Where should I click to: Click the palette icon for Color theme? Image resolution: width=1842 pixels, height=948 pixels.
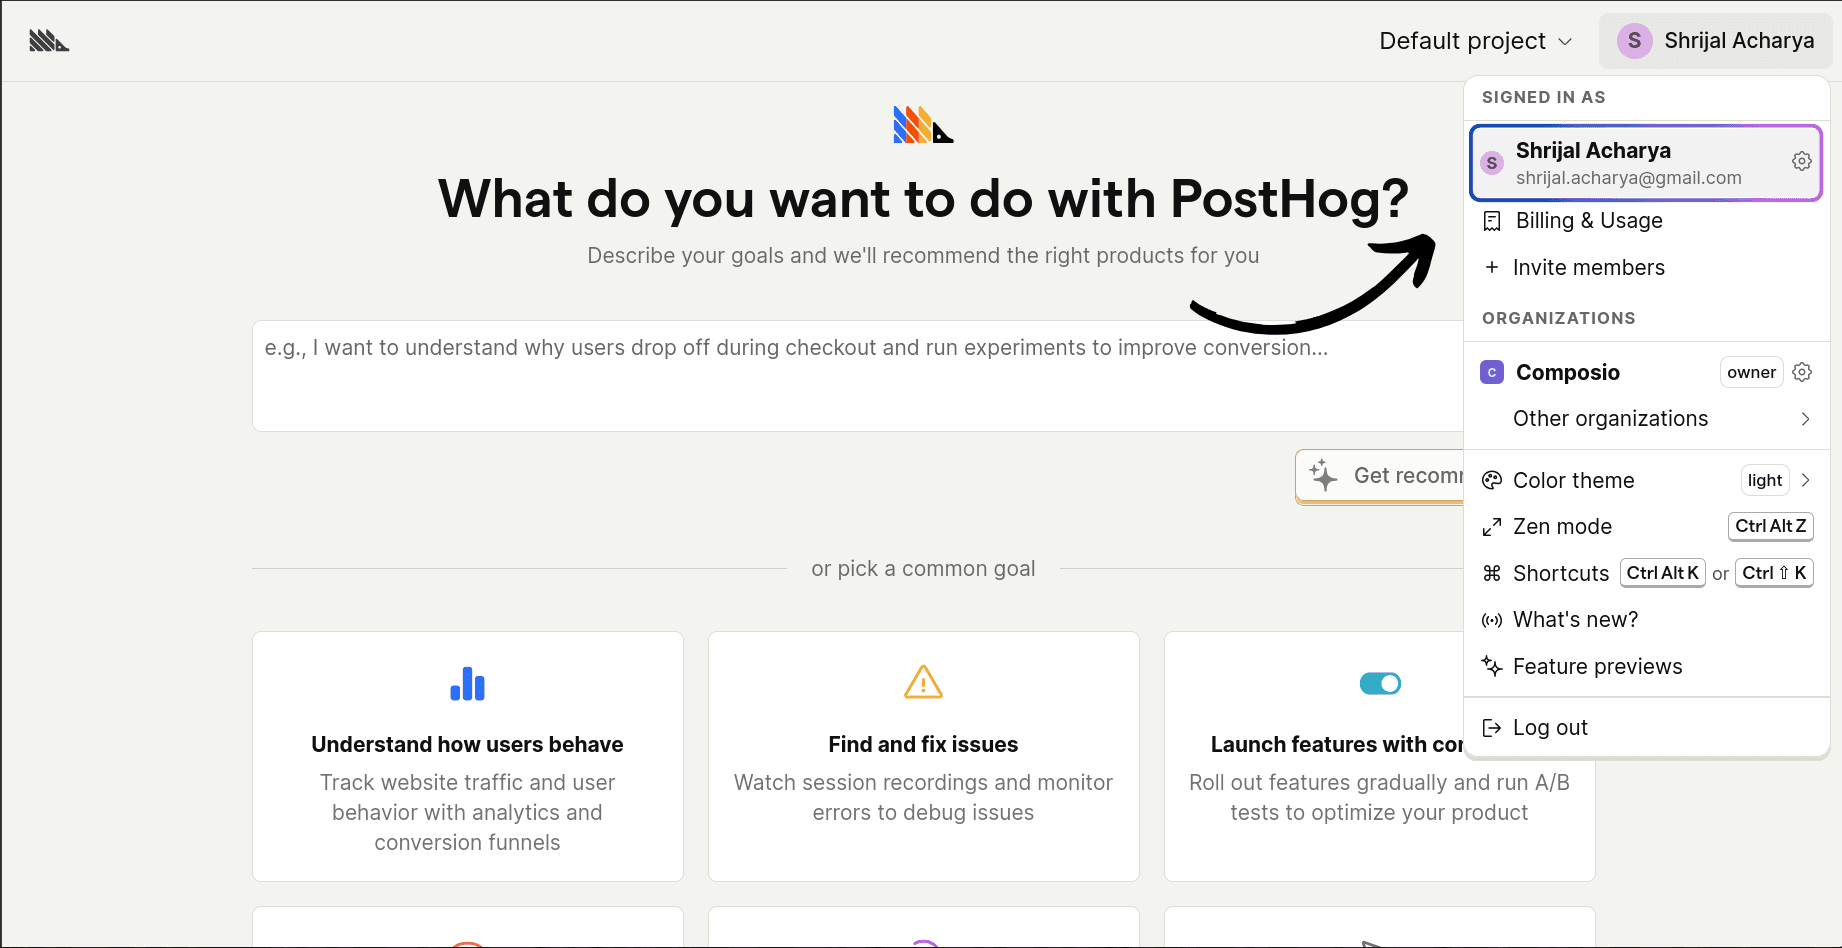point(1492,480)
